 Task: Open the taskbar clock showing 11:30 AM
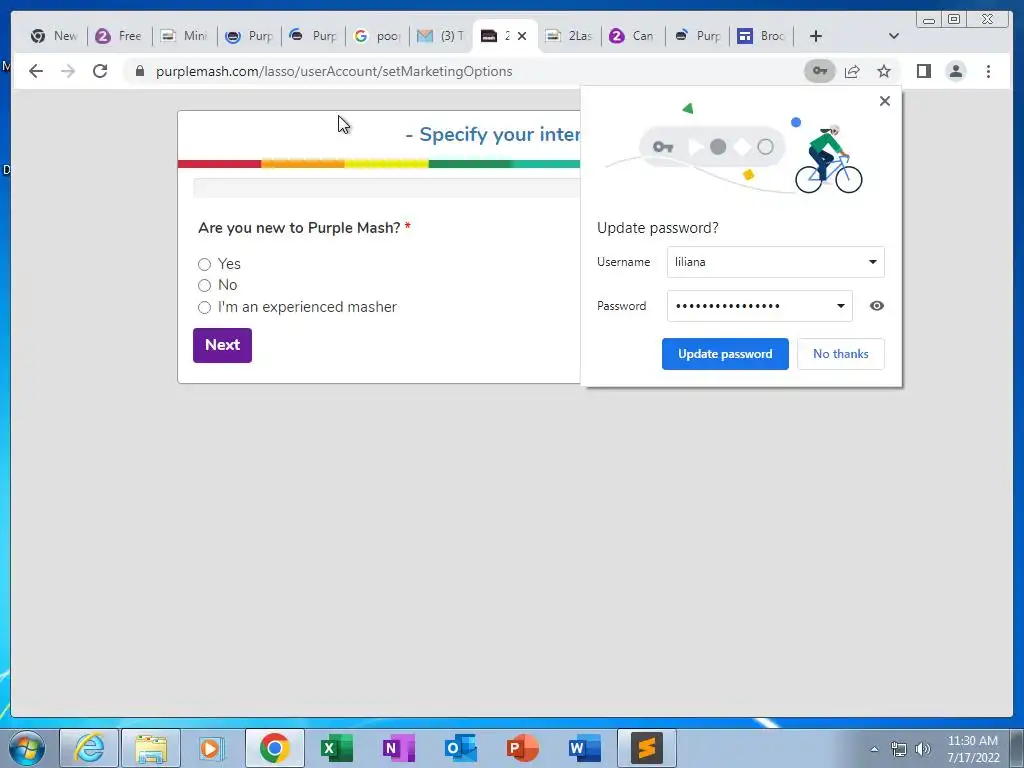coord(973,749)
